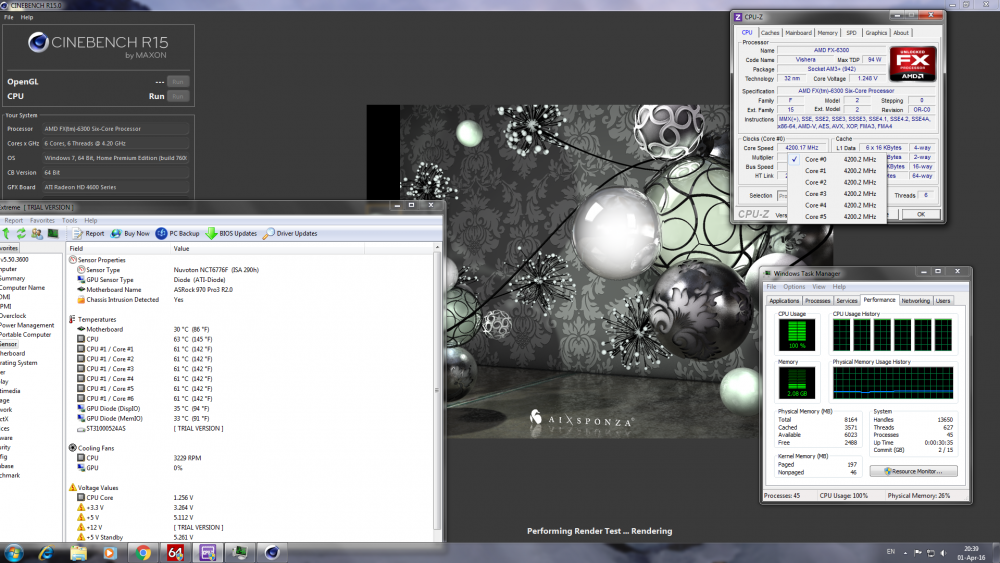
Task: Click the Cooling Fans section icon
Action: (x=73, y=448)
